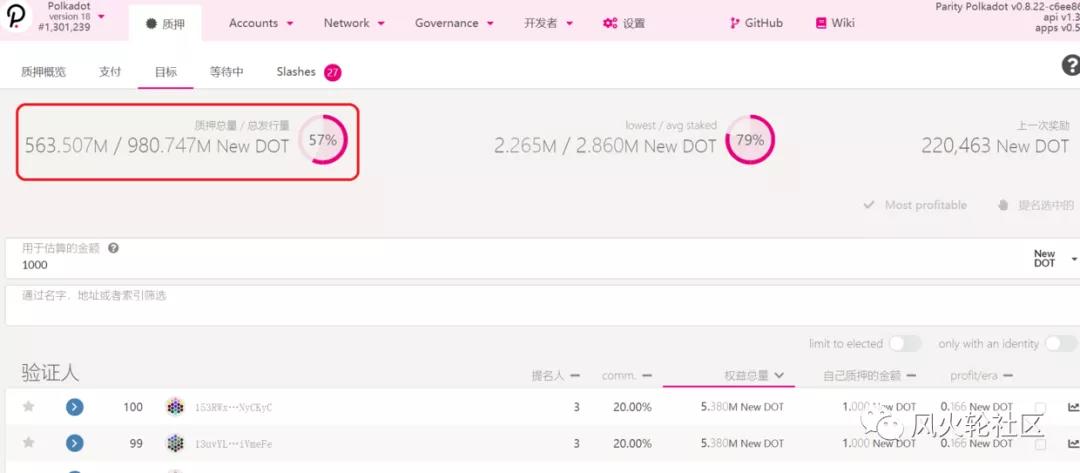Click the 57% staked progress circle

[x=322, y=141]
